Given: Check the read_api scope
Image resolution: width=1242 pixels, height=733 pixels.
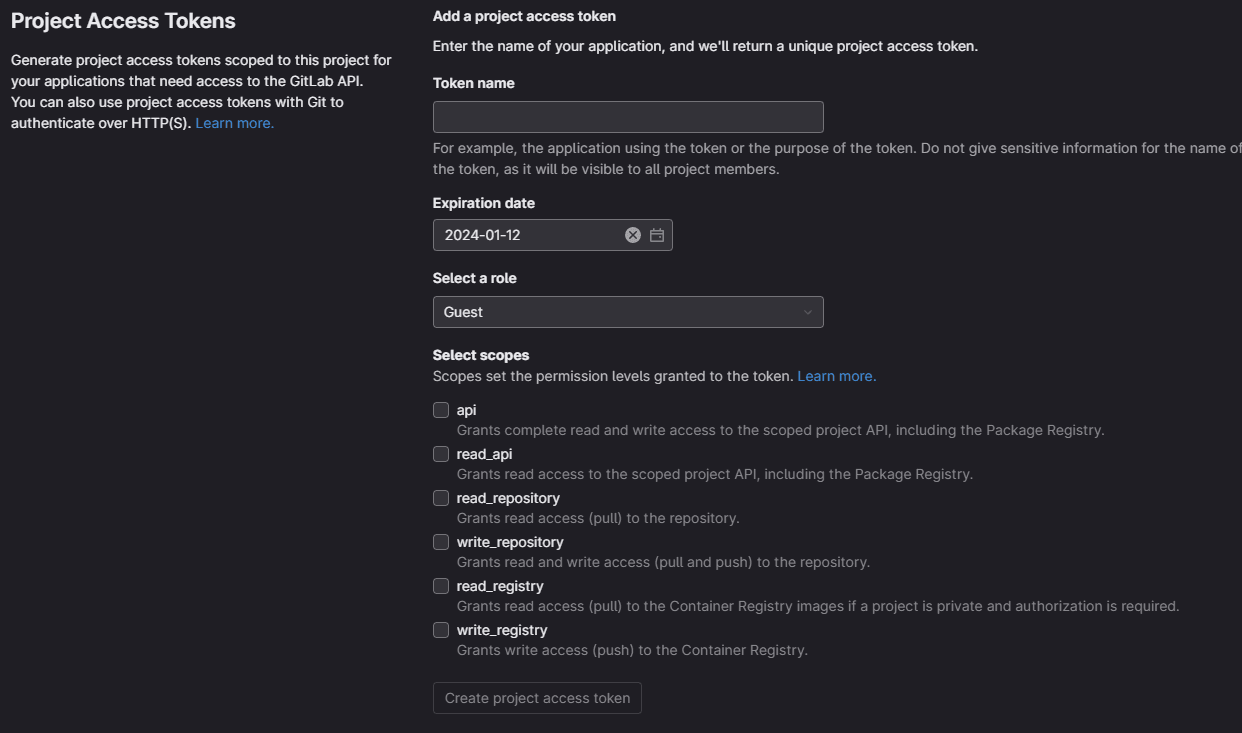Looking at the screenshot, I should tap(441, 454).
